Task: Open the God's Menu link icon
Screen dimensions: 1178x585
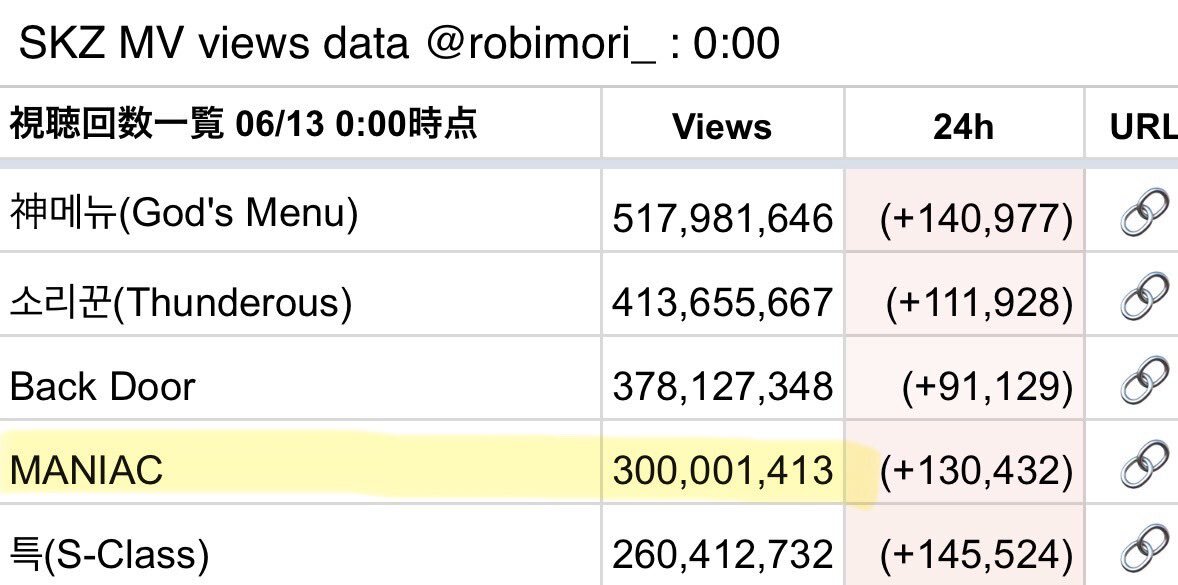Action: 1145,213
